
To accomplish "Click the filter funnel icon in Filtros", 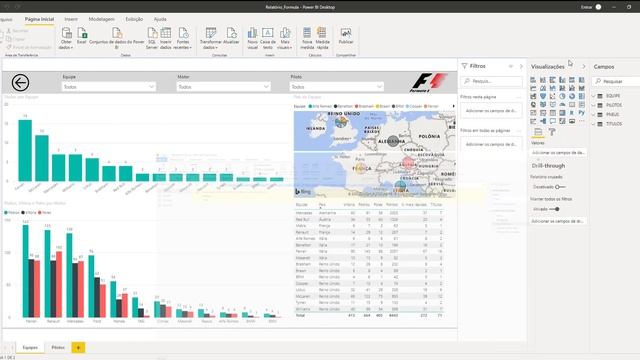I will (464, 66).
